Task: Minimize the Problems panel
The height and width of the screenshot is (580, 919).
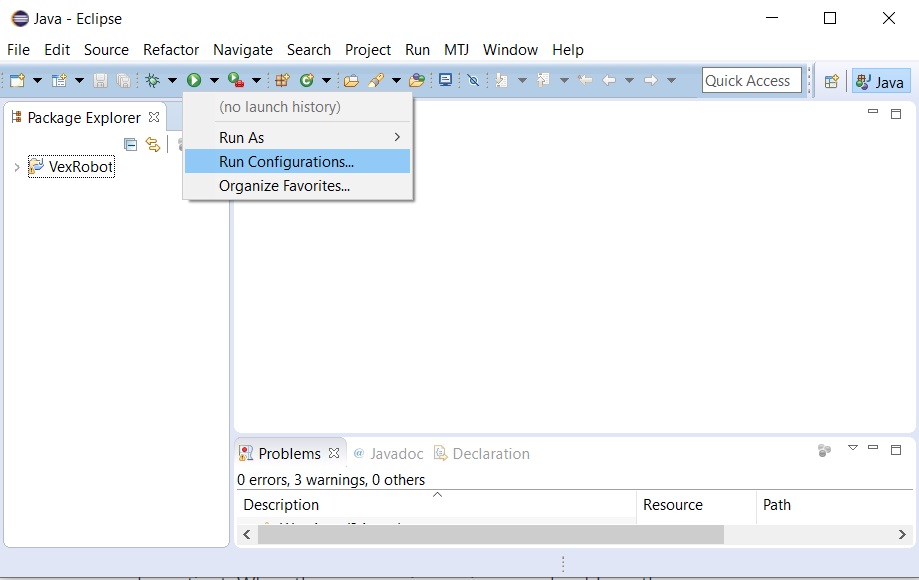Action: [873, 448]
